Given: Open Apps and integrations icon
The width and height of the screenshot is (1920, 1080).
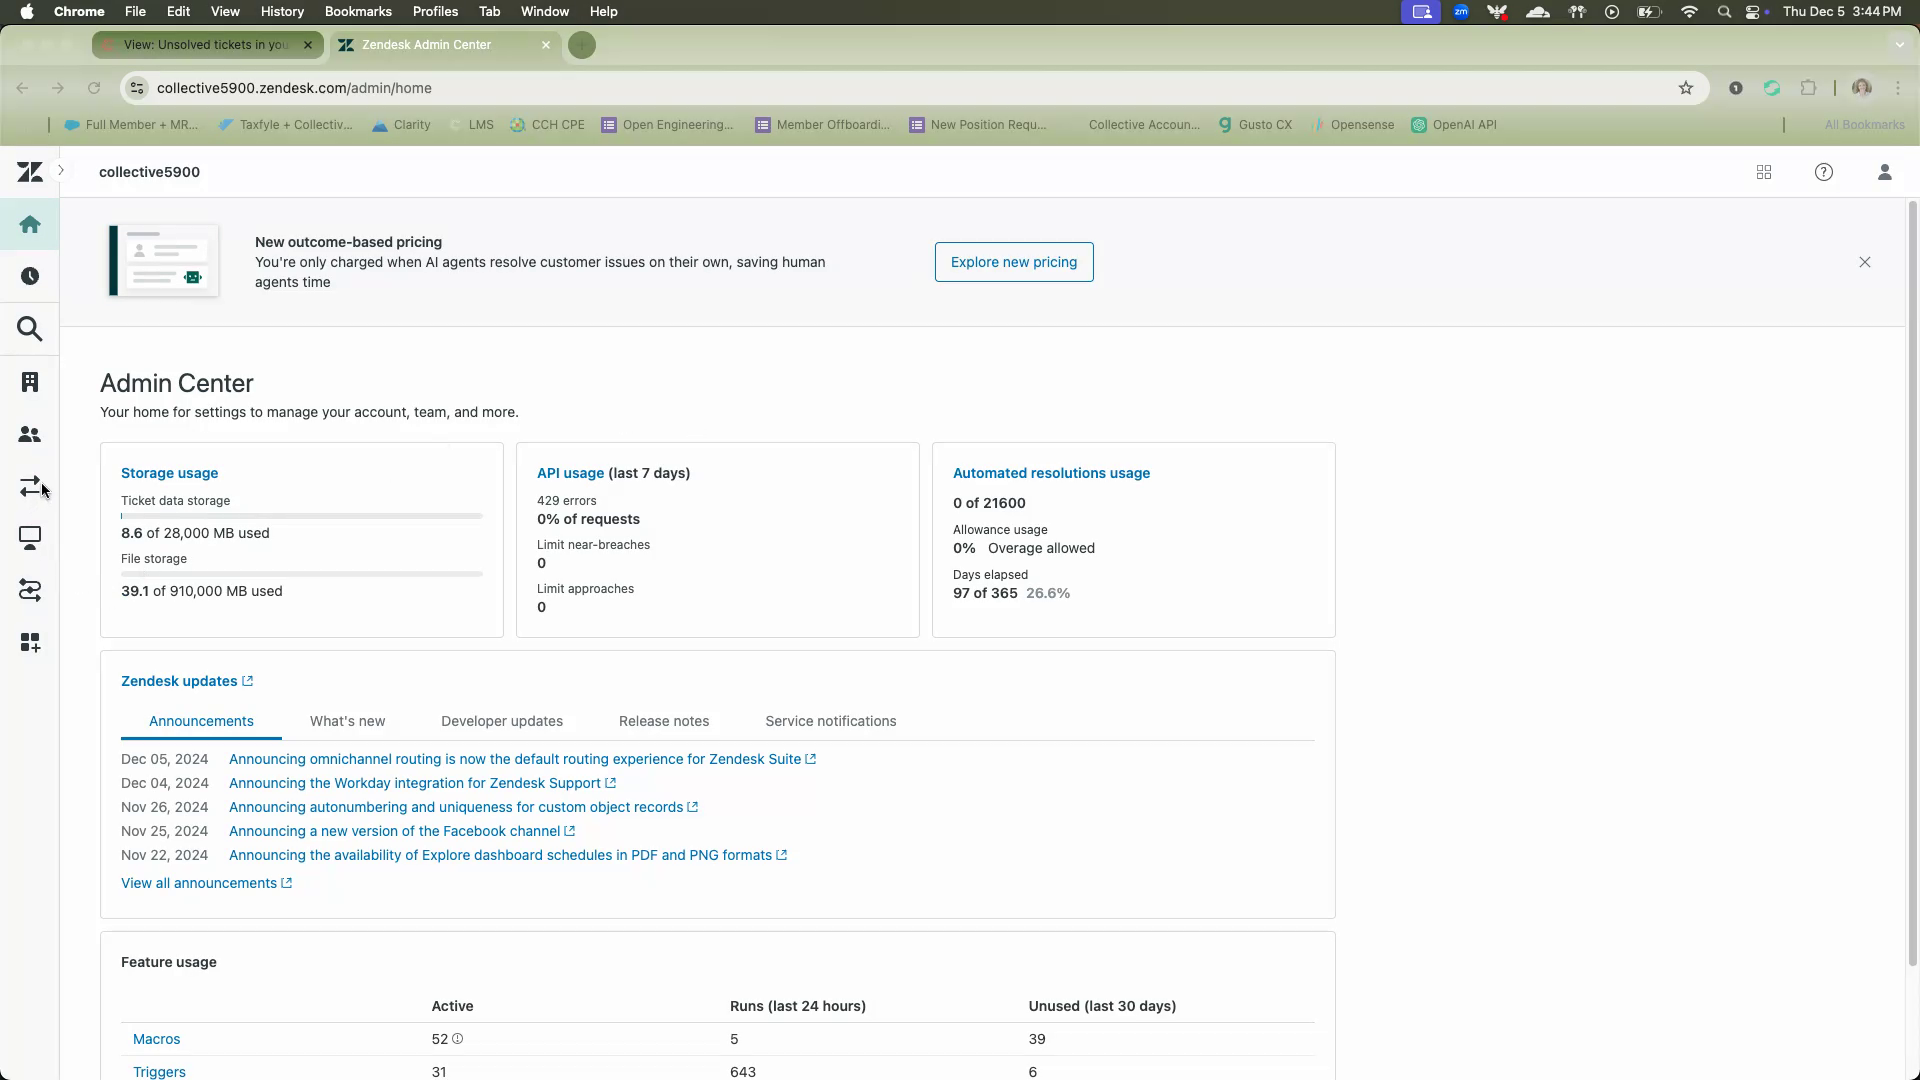Looking at the screenshot, I should (30, 642).
